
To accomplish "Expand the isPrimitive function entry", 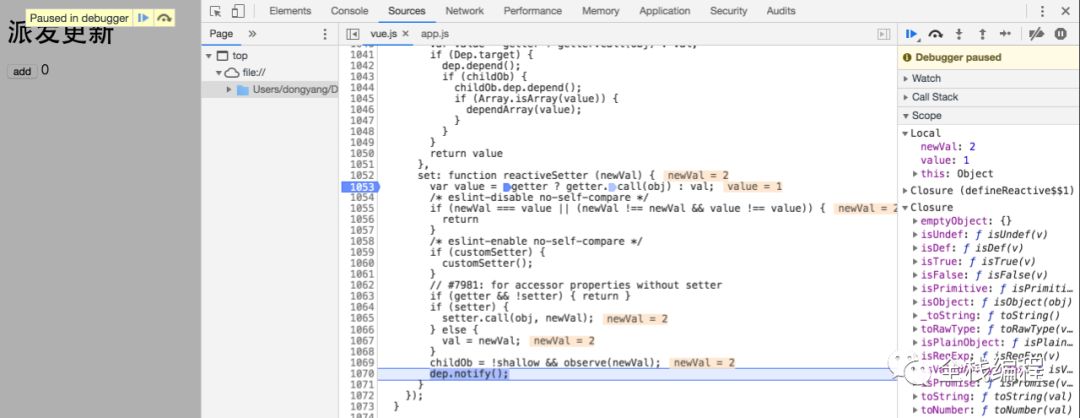I will point(915,289).
